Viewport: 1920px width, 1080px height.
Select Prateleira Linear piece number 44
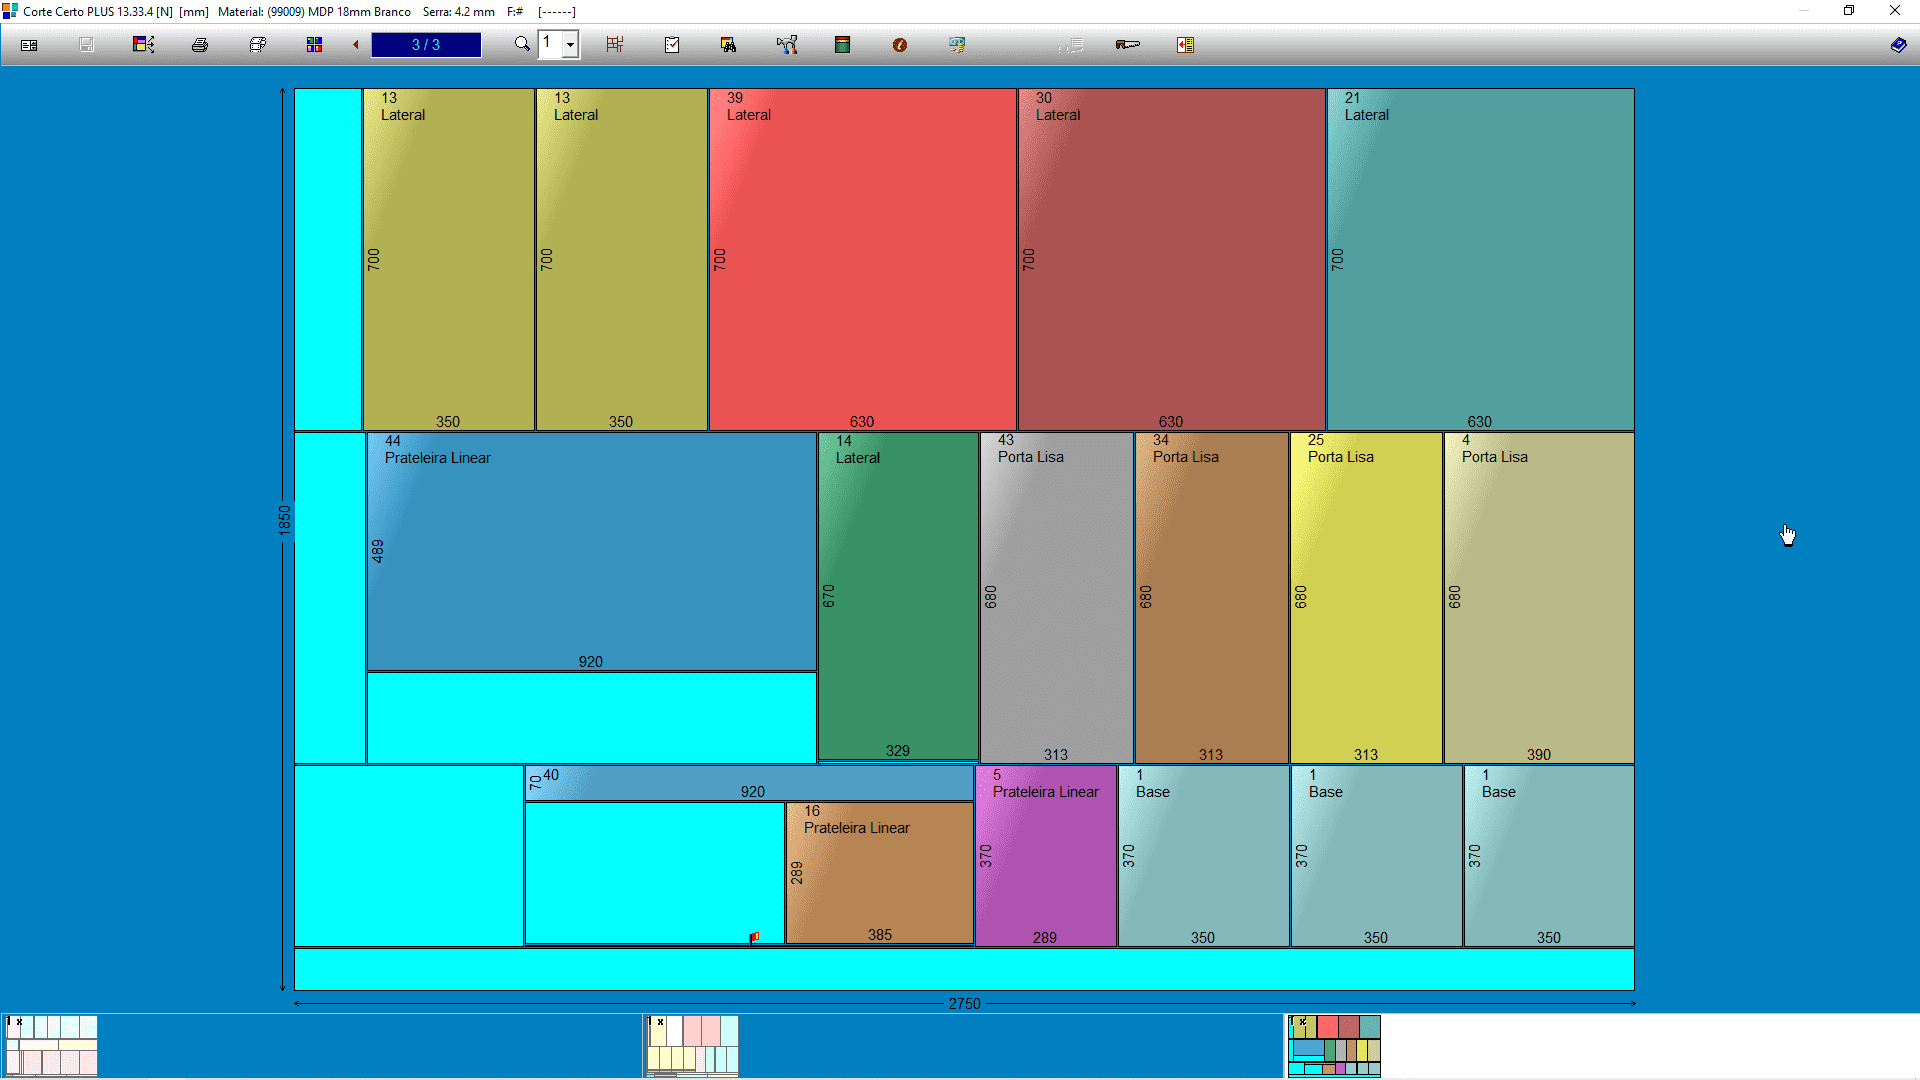(x=591, y=552)
